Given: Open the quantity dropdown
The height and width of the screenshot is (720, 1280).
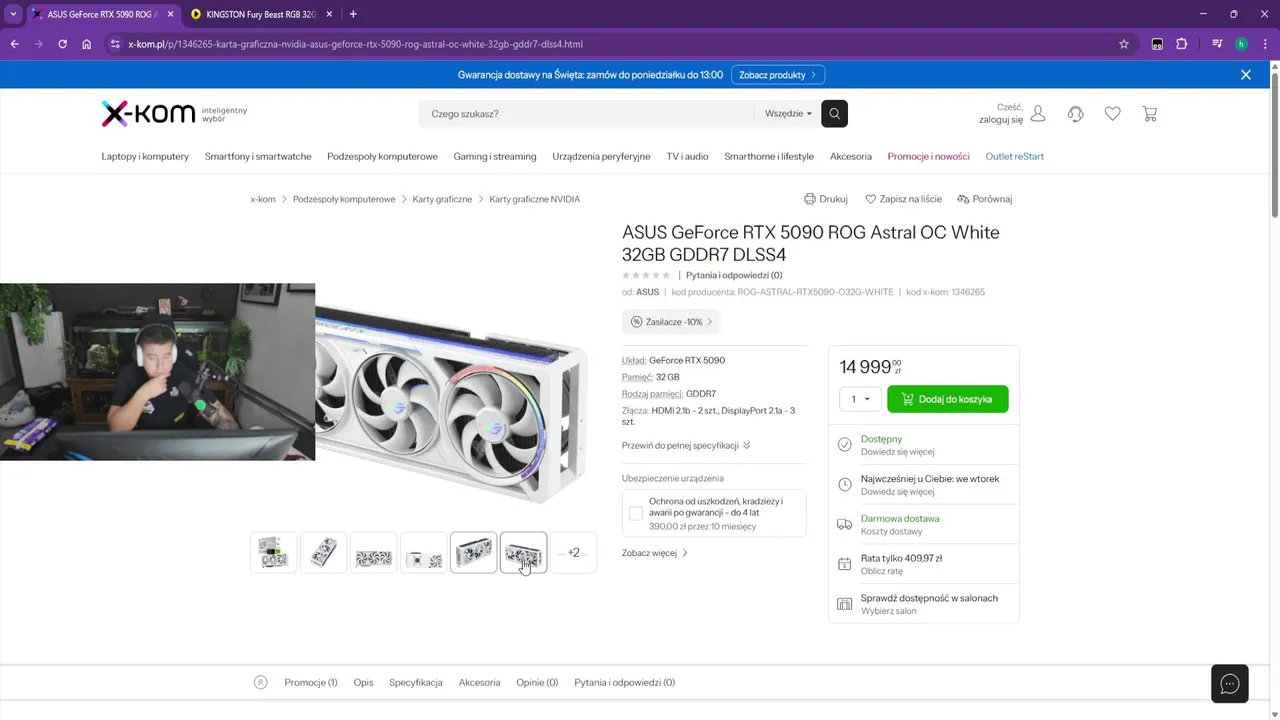Looking at the screenshot, I should (x=860, y=399).
